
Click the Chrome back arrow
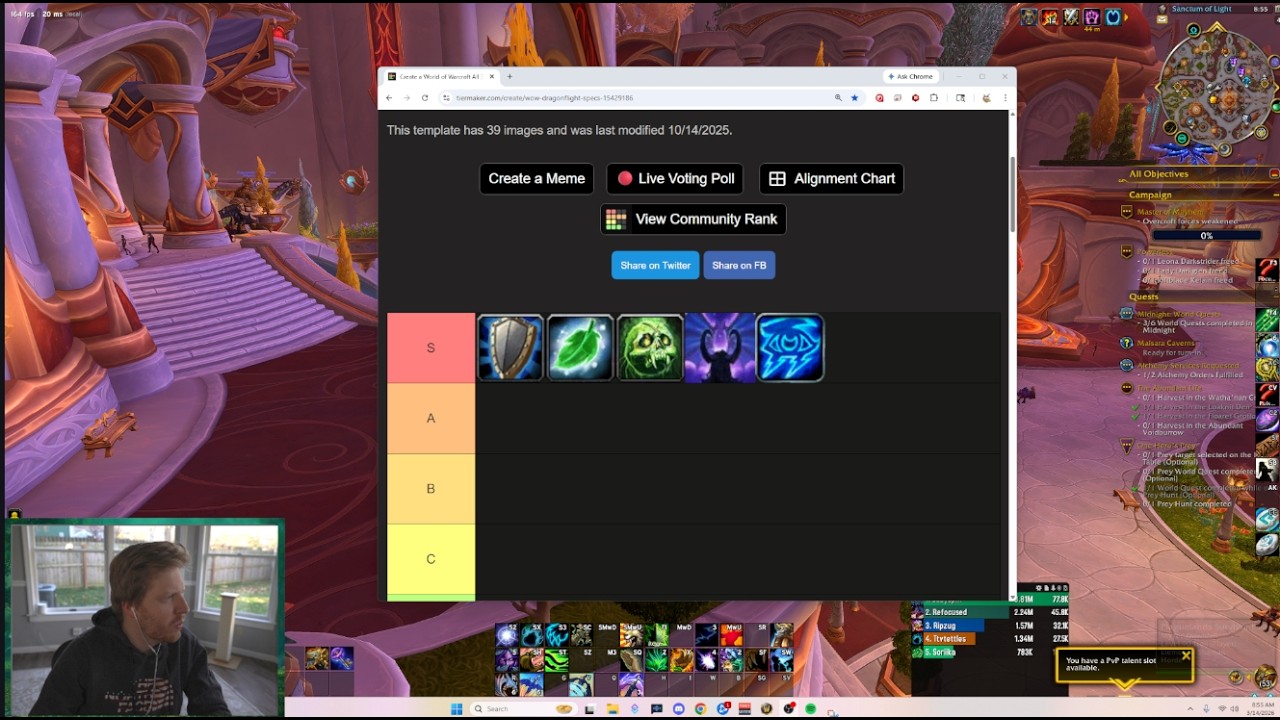tap(389, 98)
